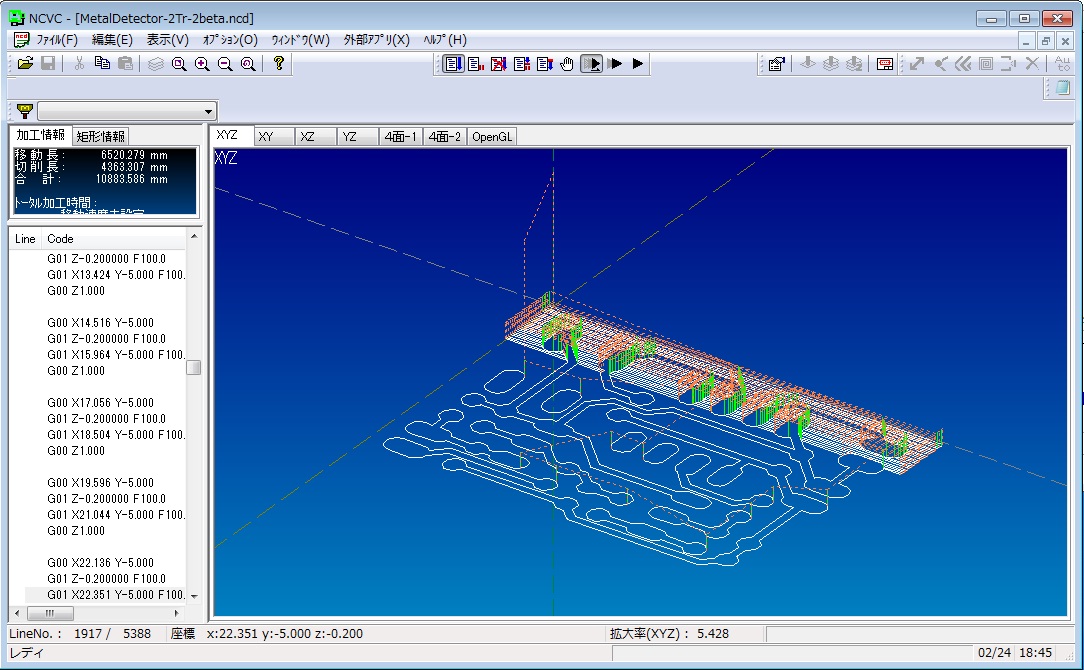
Task: Click the zoom out magnifier icon
Action: point(225,64)
